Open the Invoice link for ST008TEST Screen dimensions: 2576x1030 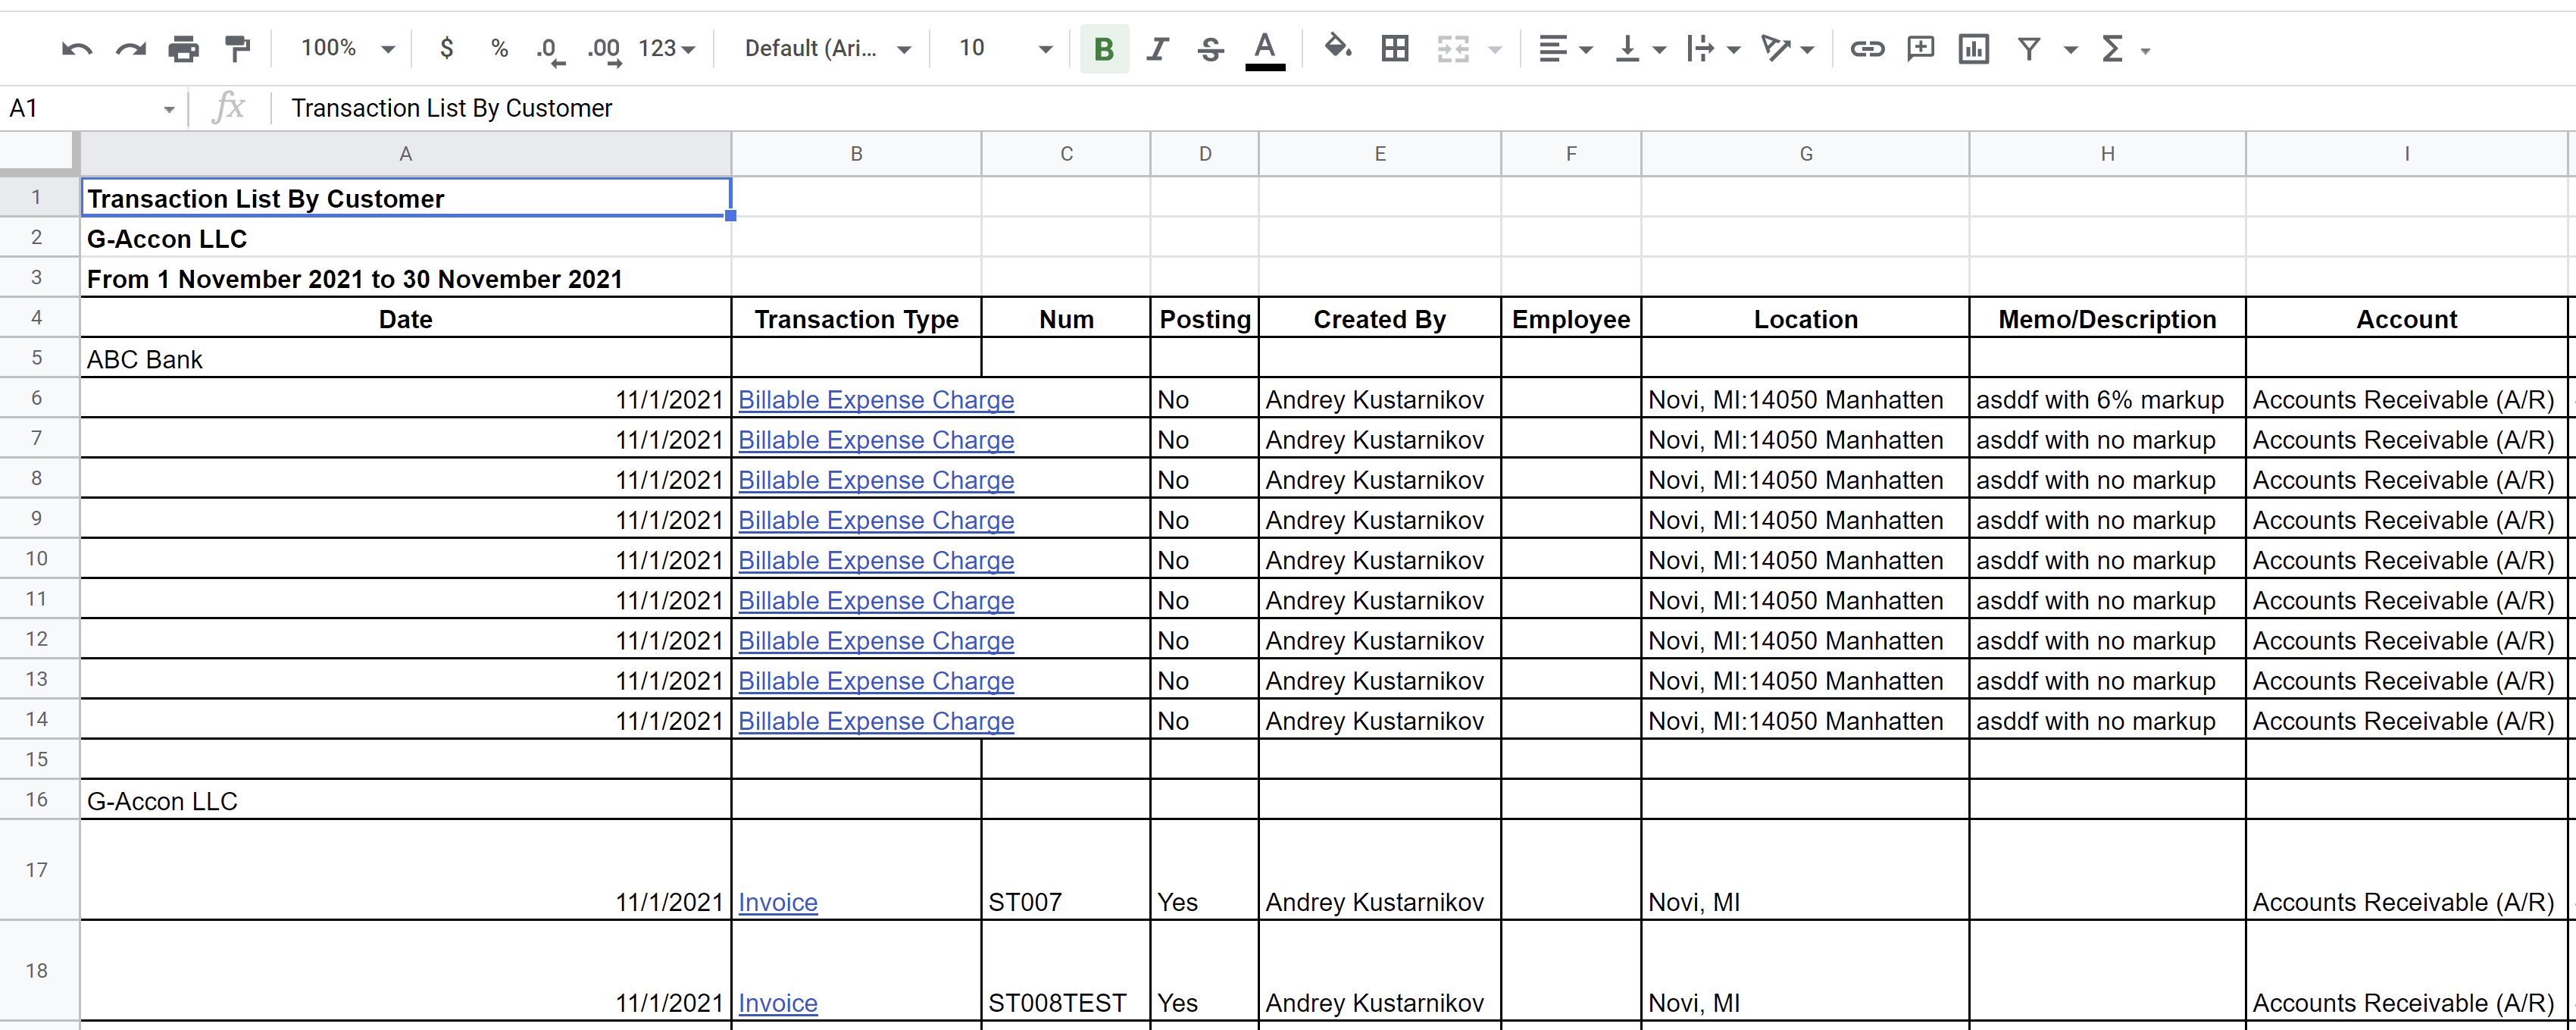778,1003
